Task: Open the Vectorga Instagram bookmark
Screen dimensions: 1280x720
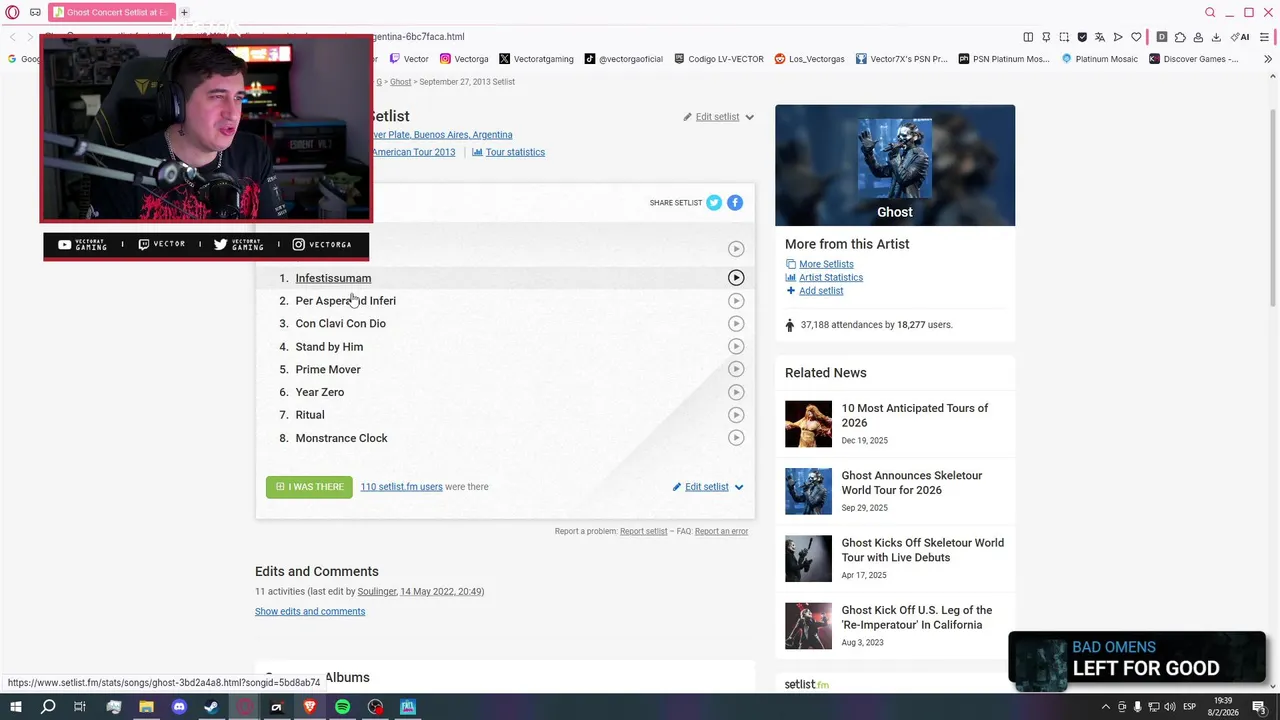Action: [464, 59]
